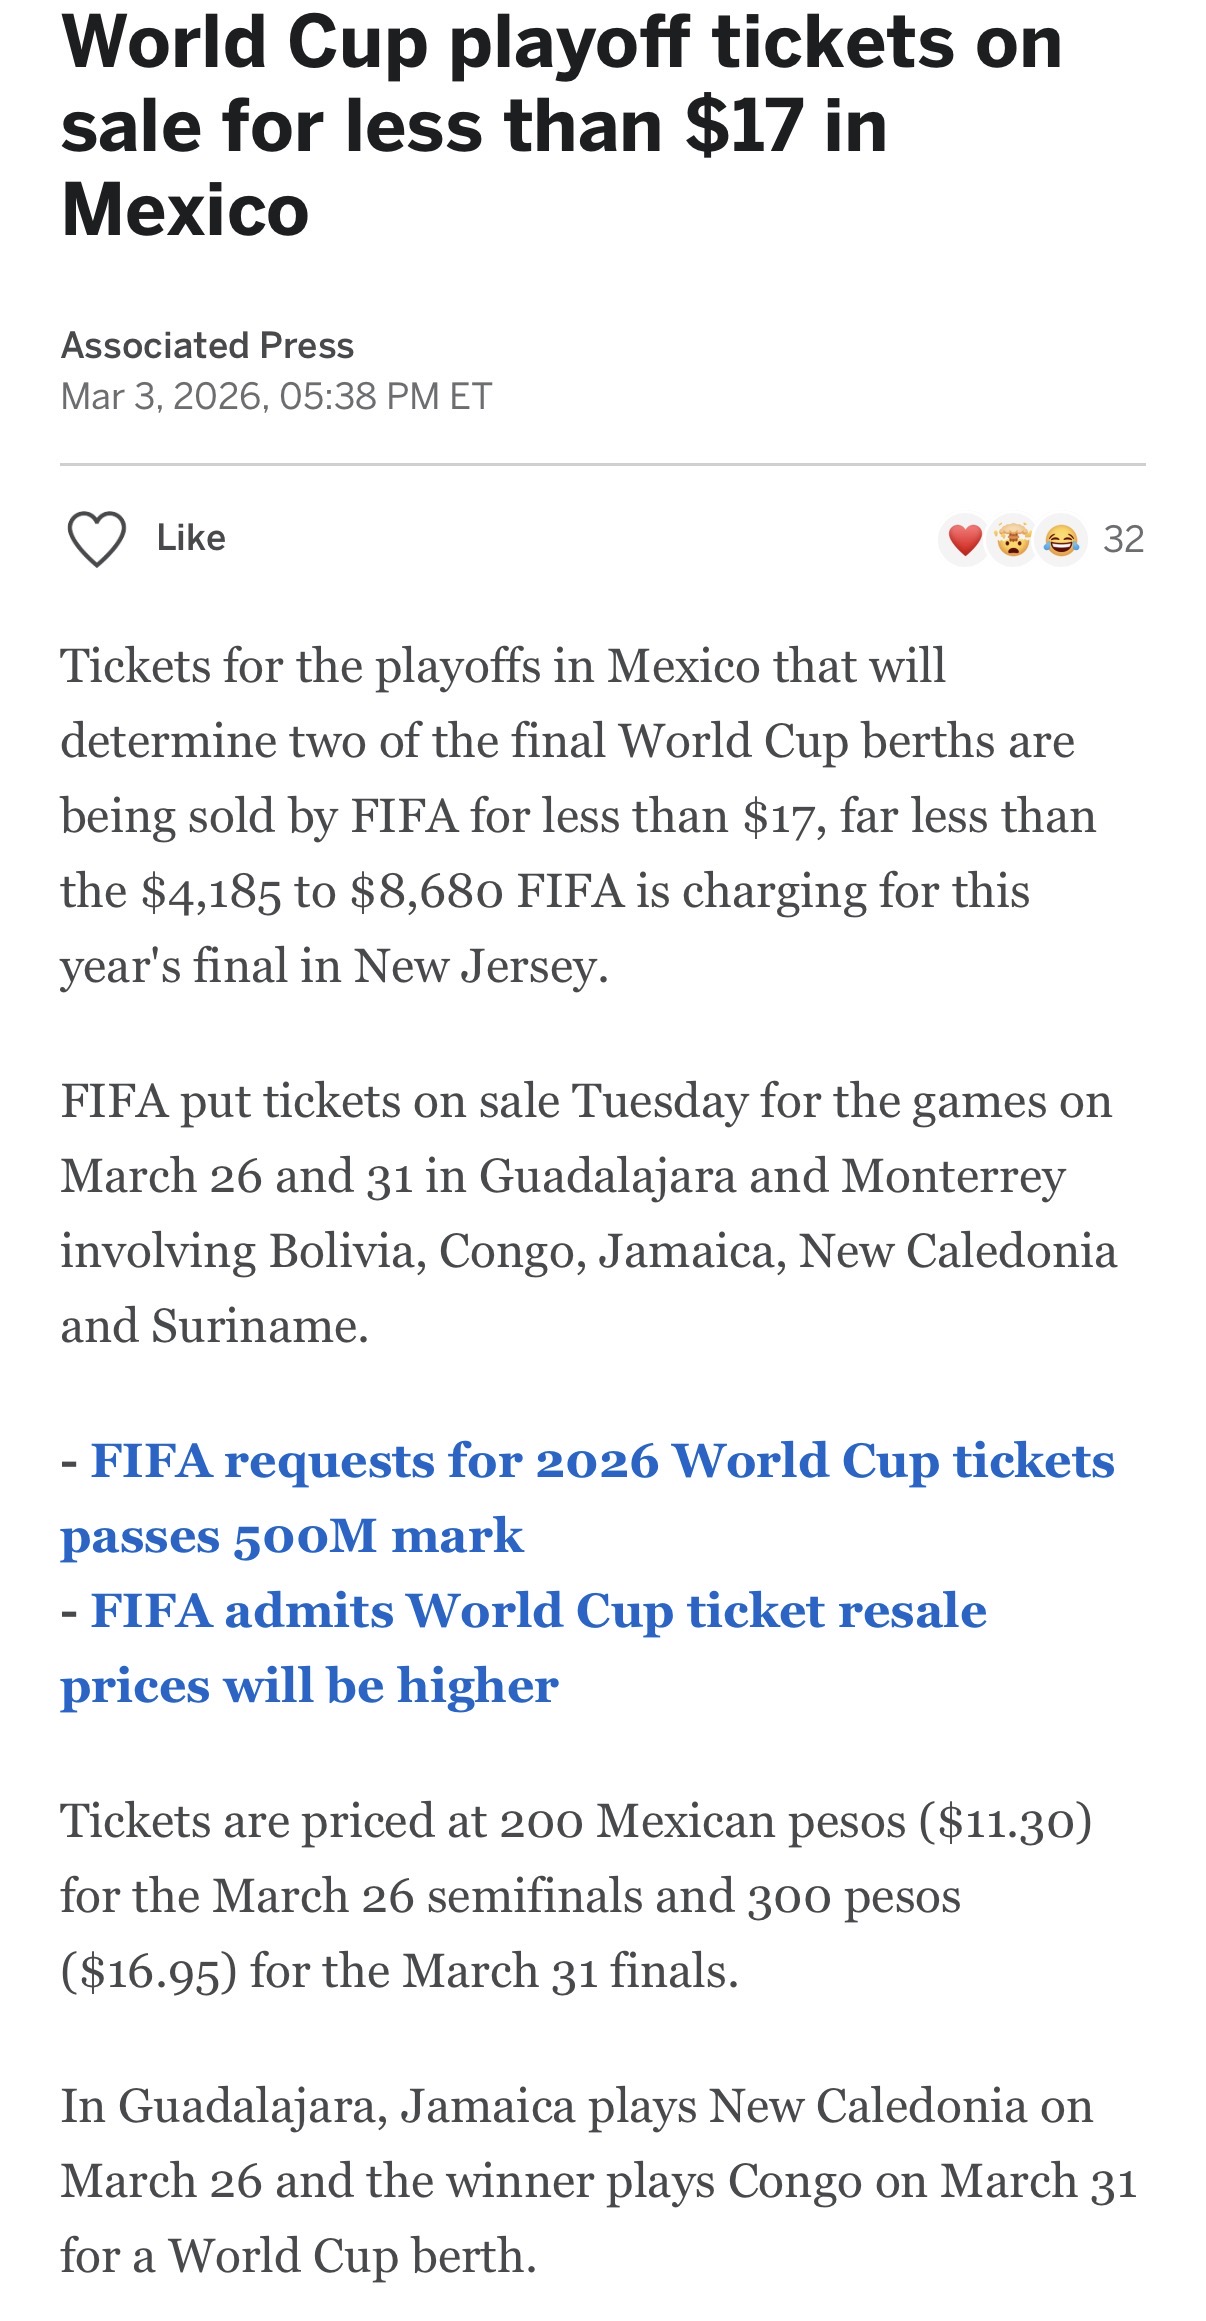Click the paragraph starting 'FIFA put tickets on sale'
The width and height of the screenshot is (1206, 2321).
588,1213
